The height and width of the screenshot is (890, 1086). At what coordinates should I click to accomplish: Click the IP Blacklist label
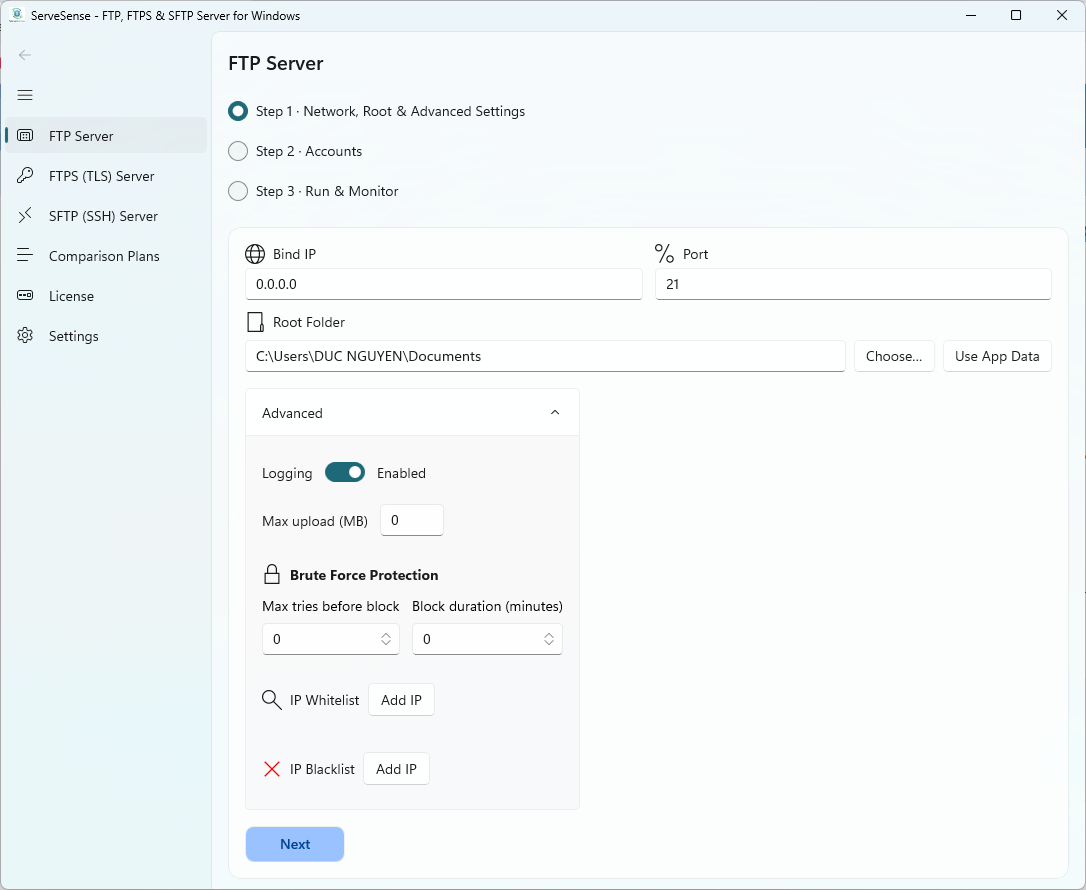point(322,769)
